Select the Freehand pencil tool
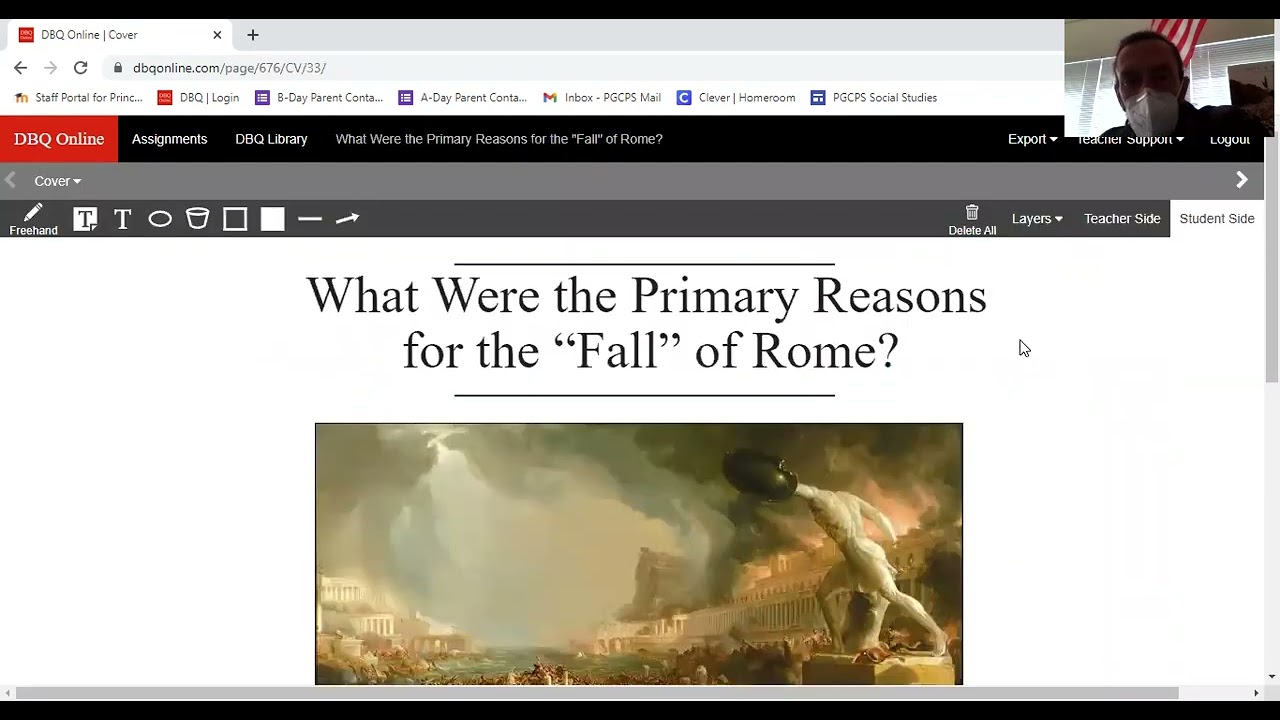The width and height of the screenshot is (1280, 720). tap(33, 219)
